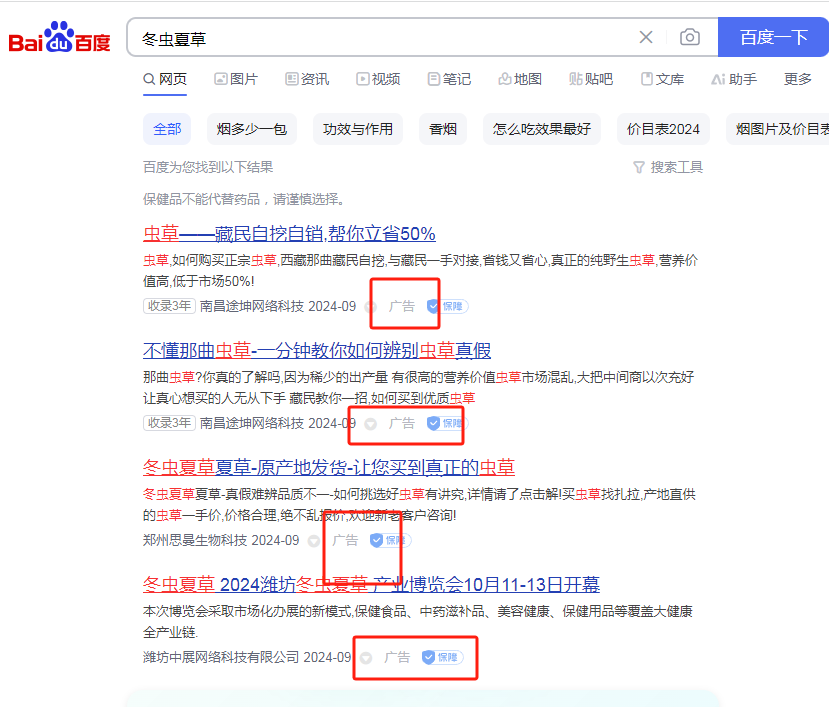The width and height of the screenshot is (829, 707).
Task: Click the Ai icon beside 助手
Action: pos(717,78)
